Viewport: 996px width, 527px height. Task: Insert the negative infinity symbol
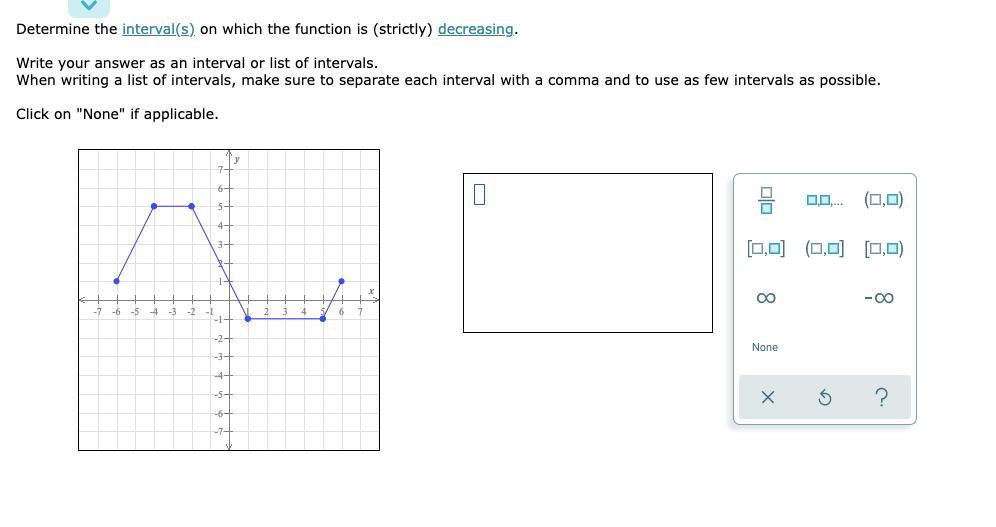tap(877, 298)
